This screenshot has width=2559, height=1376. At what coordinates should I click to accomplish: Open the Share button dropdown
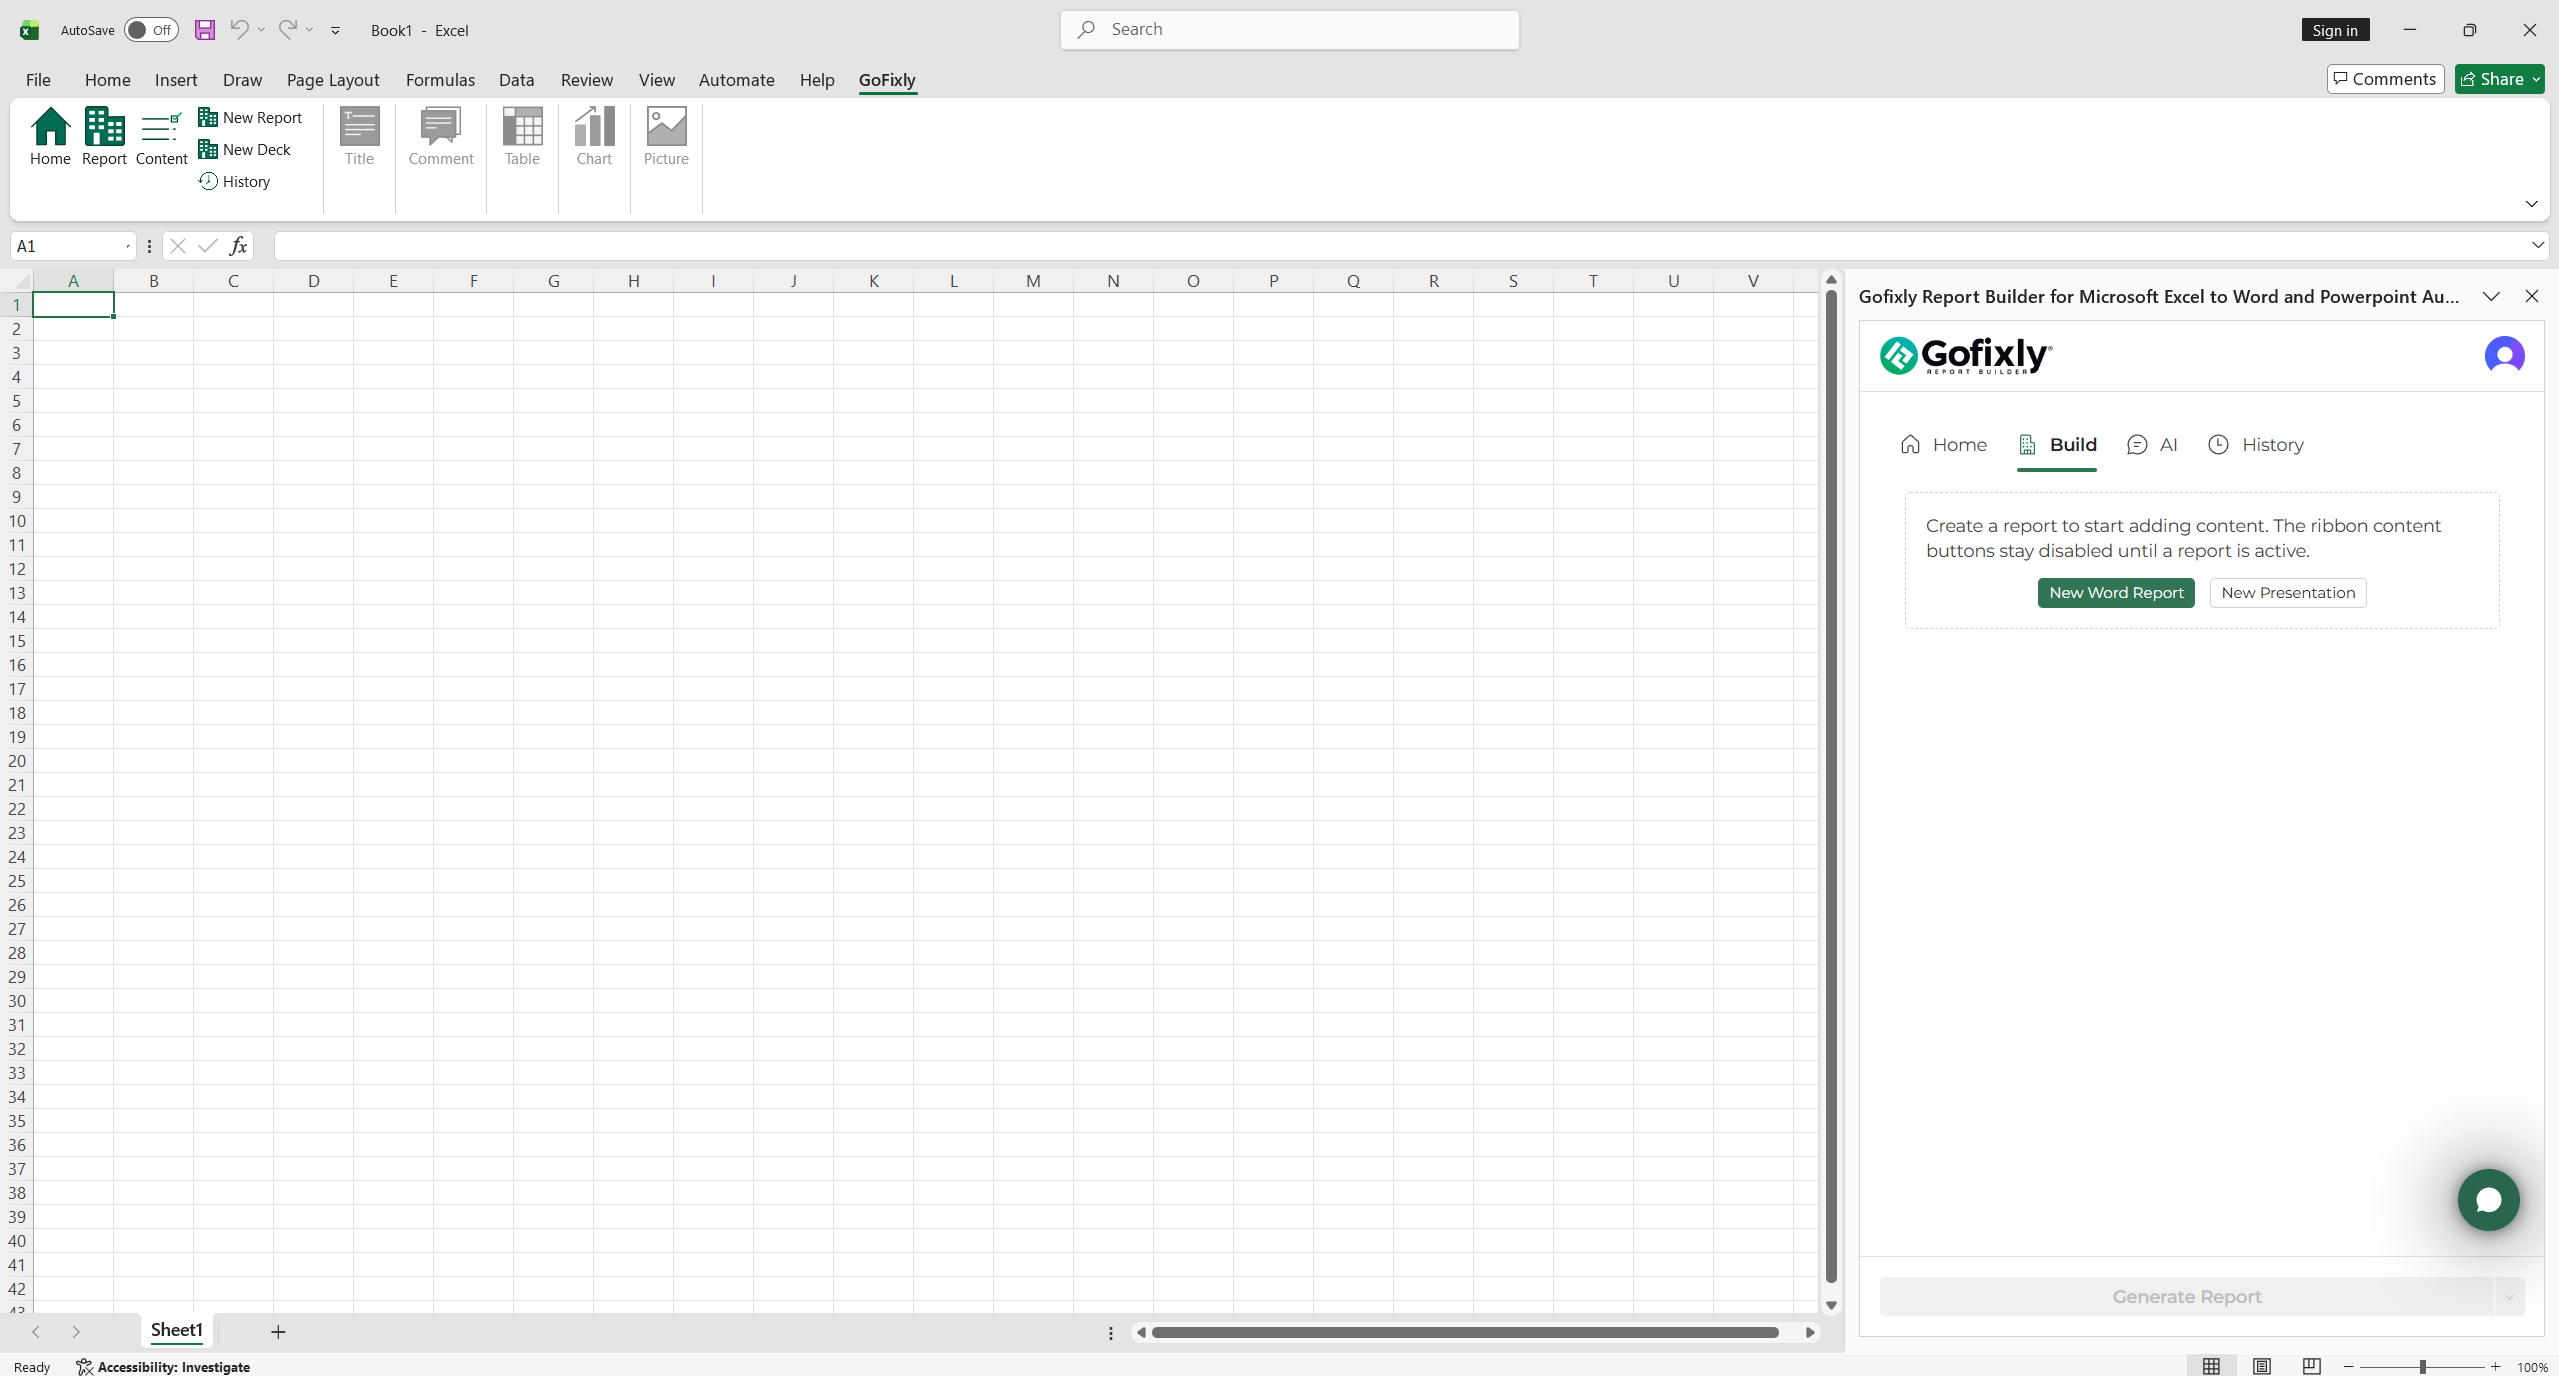[x=2536, y=79]
